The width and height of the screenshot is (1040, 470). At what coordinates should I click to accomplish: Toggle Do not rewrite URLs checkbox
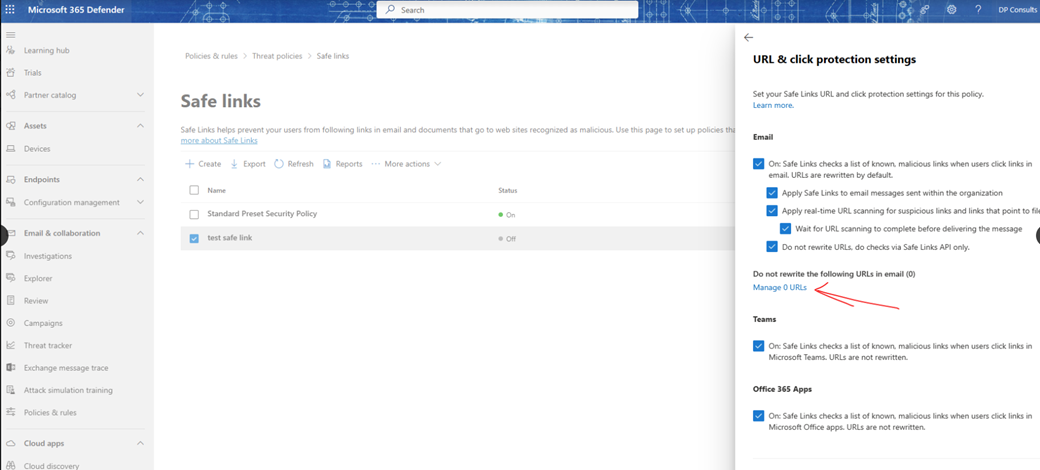(x=771, y=247)
